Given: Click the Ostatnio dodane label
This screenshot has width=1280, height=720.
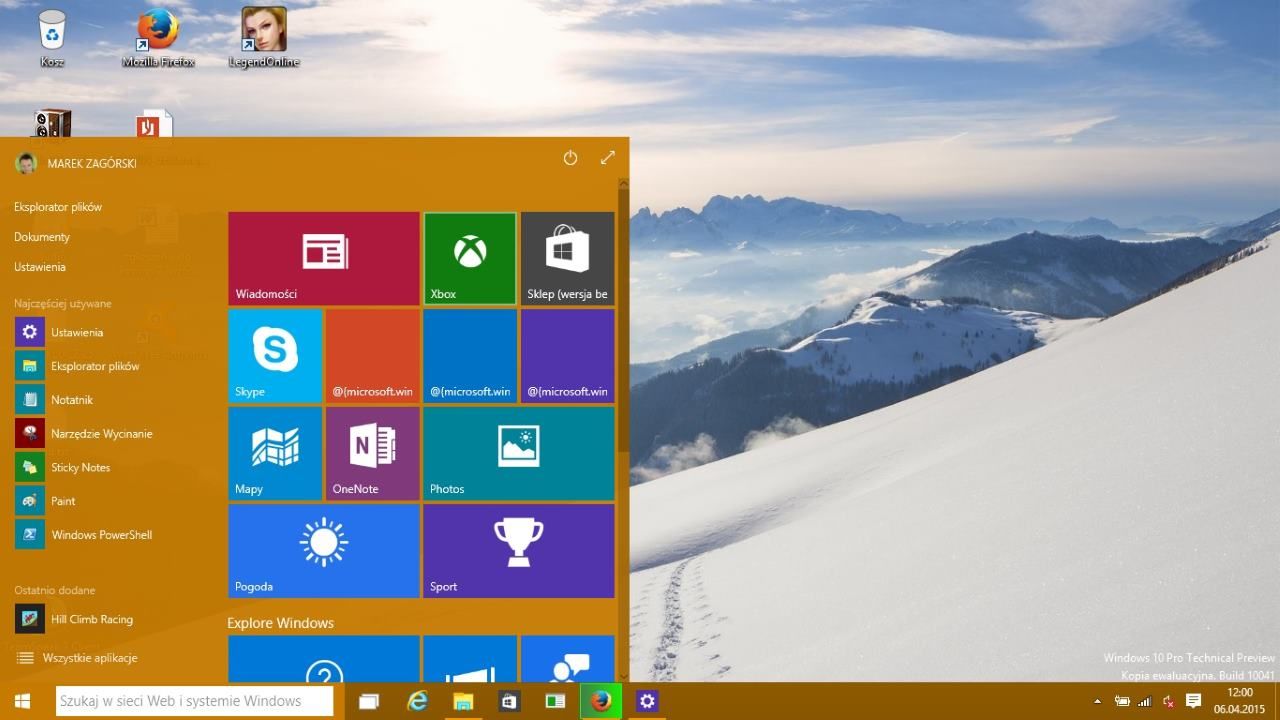Looking at the screenshot, I should coord(55,590).
